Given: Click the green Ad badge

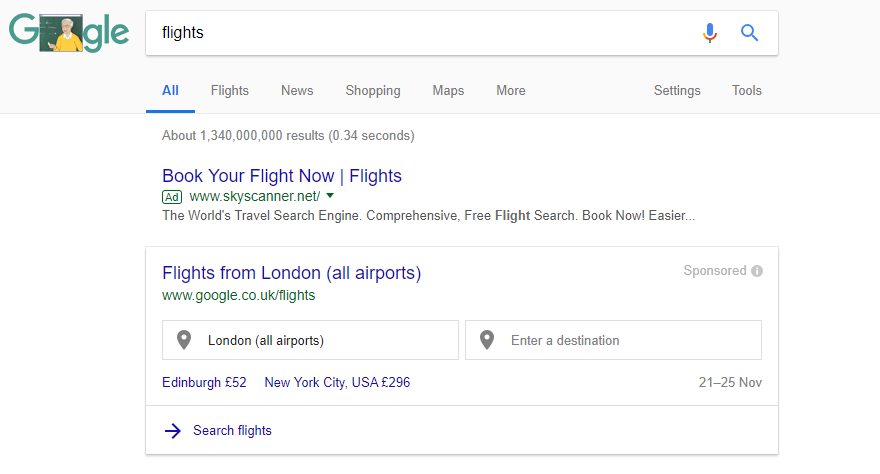Looking at the screenshot, I should (172, 196).
